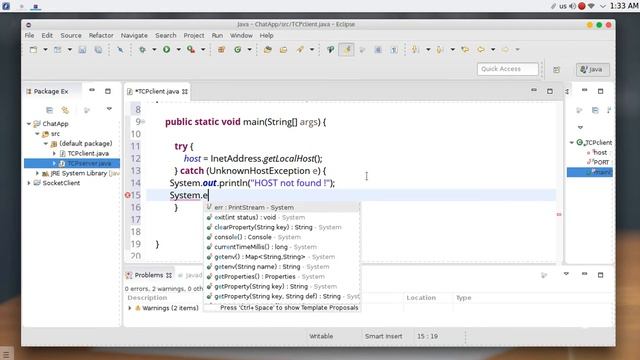Click the Forward navigation arrow icon
Screen dimensions: 640x360
pyautogui.click(x=505, y=49)
